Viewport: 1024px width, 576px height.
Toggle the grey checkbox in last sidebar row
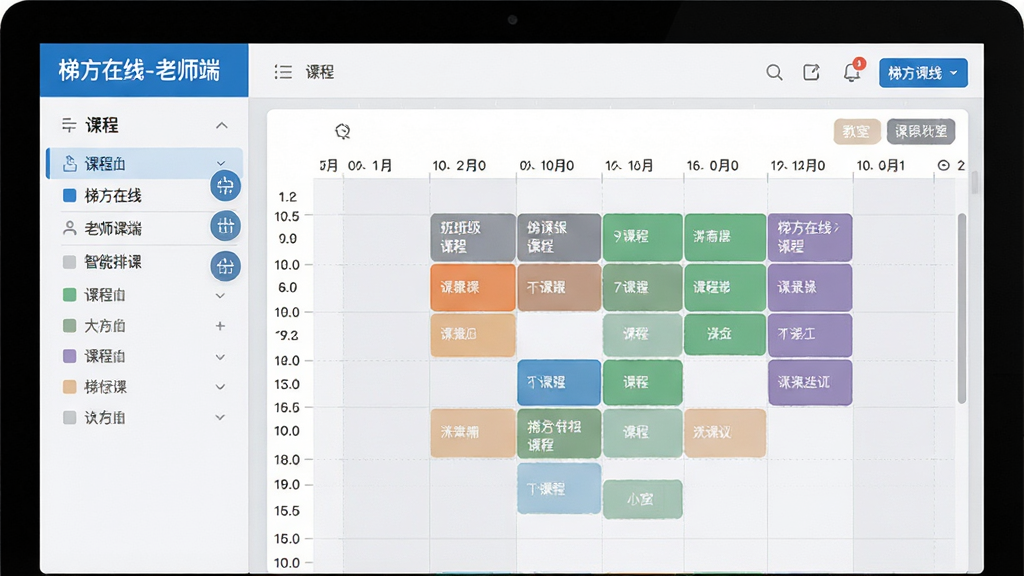pos(69,417)
